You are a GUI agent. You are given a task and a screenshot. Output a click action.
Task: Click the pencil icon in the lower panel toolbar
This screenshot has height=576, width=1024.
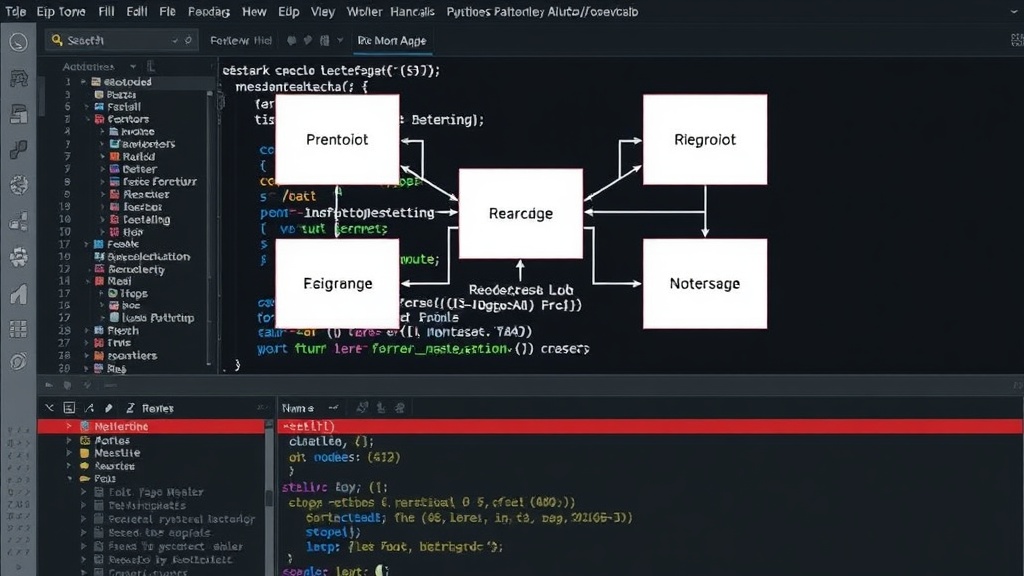point(108,408)
